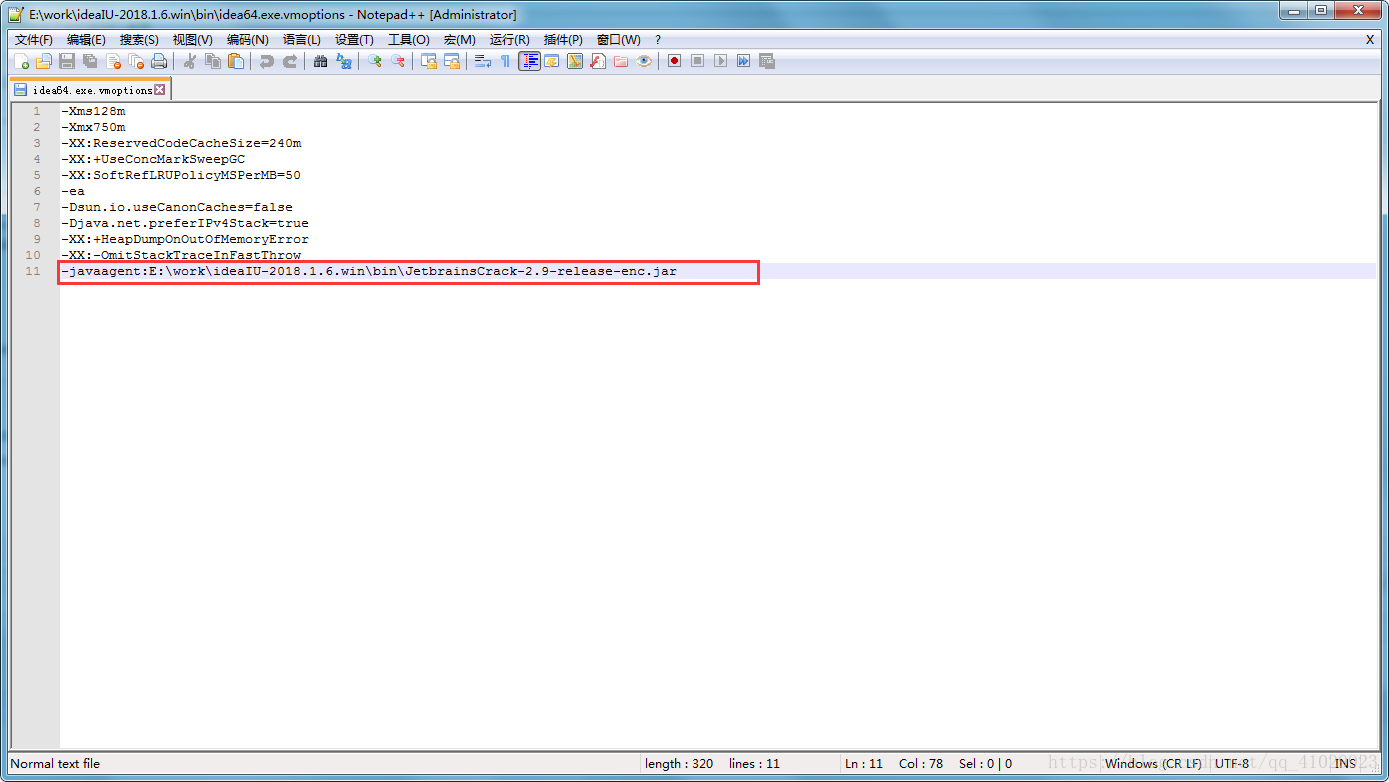Screen dimensions: 1389x782
Task: Toggle Document Map panel icon
Action: coord(575,61)
